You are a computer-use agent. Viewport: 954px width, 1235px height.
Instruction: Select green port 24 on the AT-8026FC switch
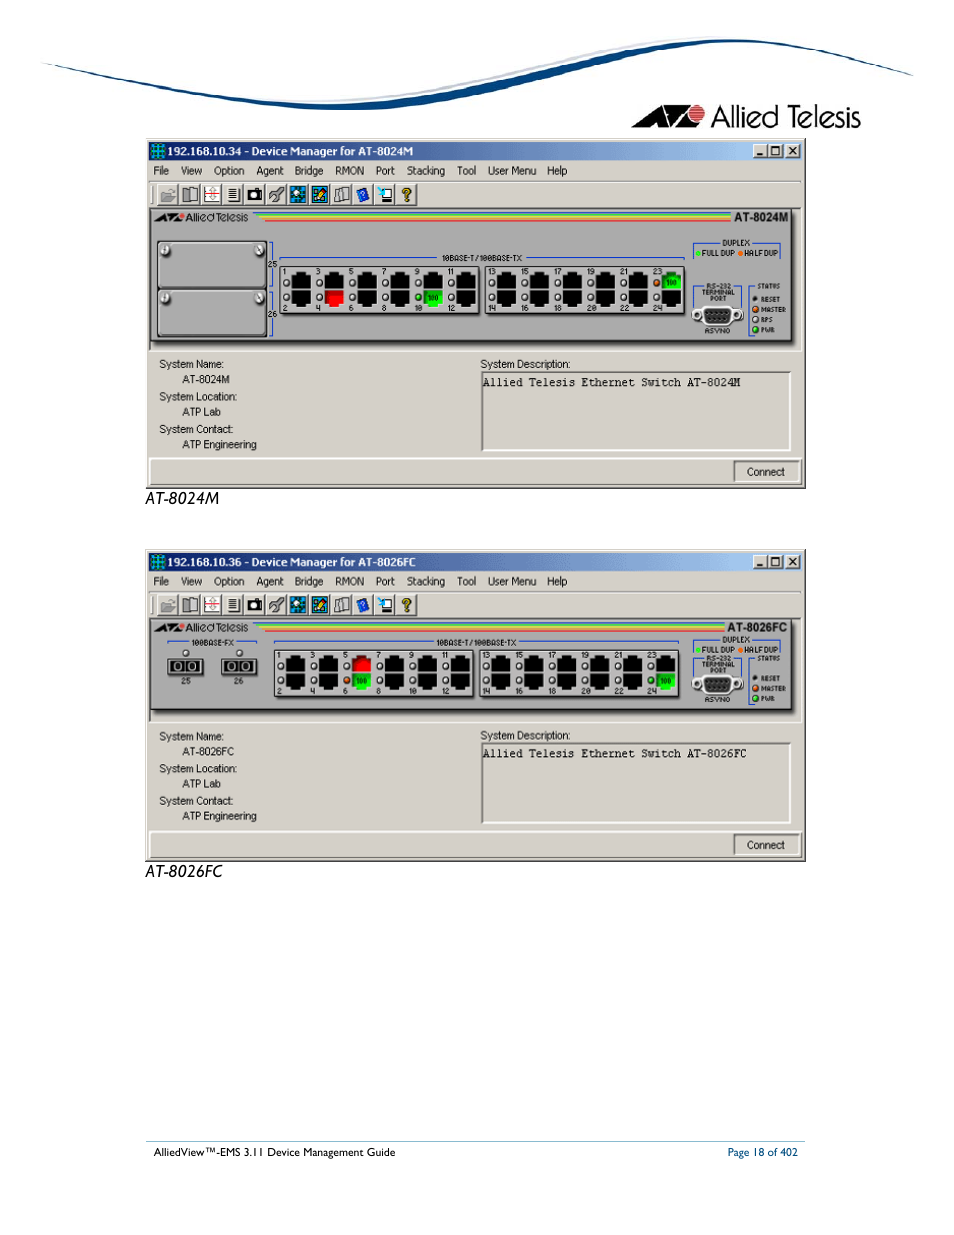[665, 681]
